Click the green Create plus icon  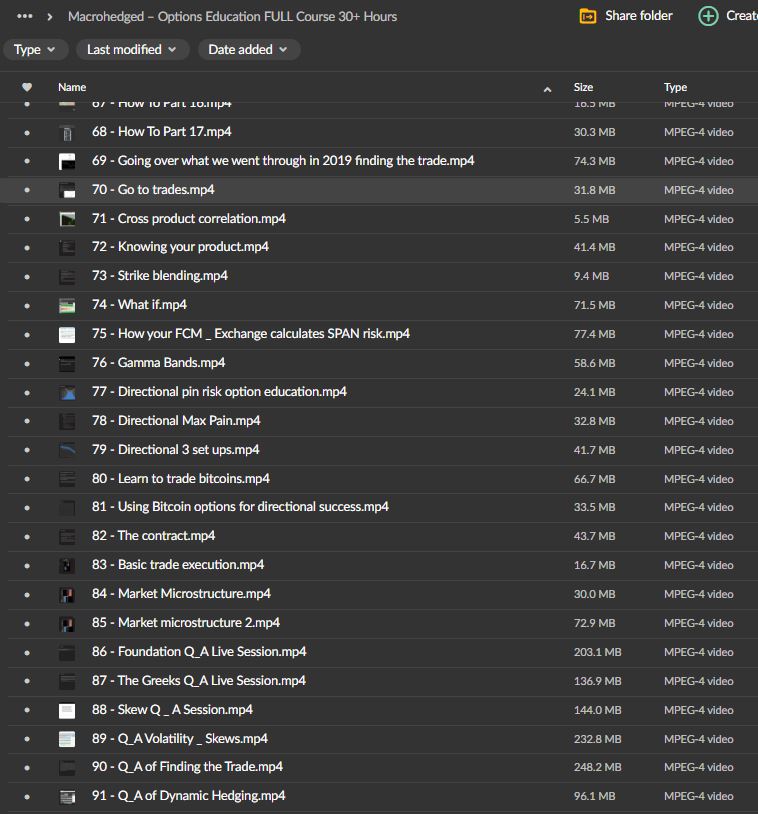coord(708,16)
